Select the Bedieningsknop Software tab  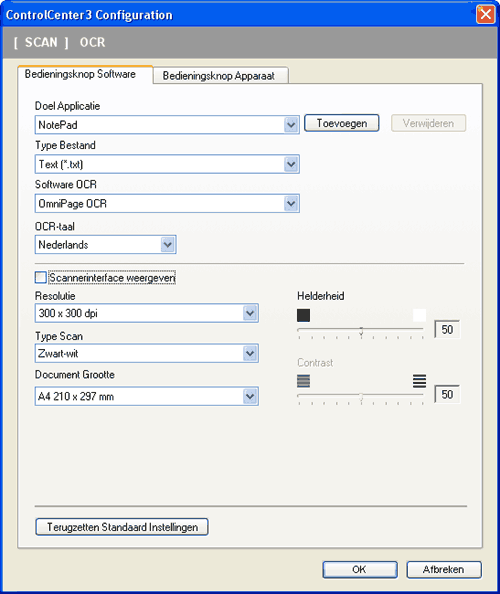[x=85, y=74]
